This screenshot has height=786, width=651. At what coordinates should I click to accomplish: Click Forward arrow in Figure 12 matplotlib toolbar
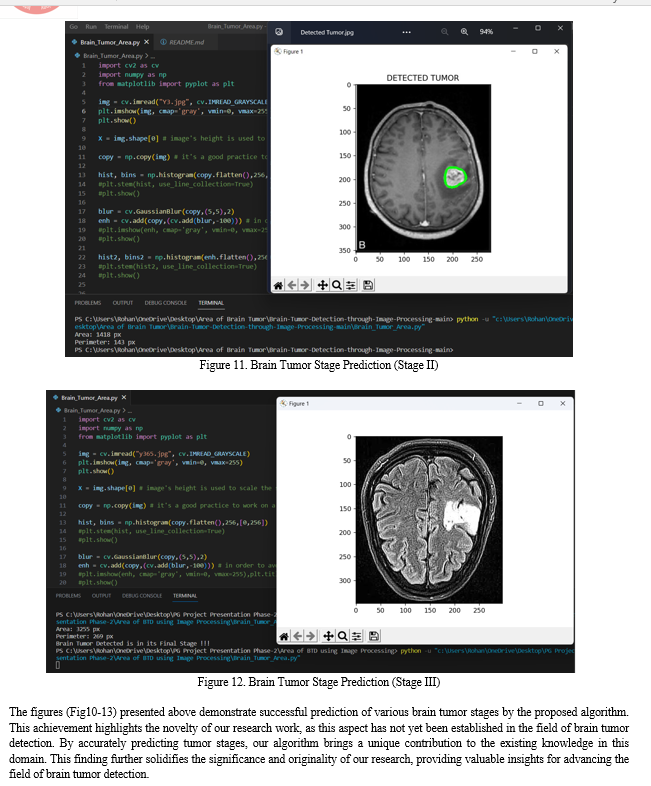pyautogui.click(x=311, y=636)
